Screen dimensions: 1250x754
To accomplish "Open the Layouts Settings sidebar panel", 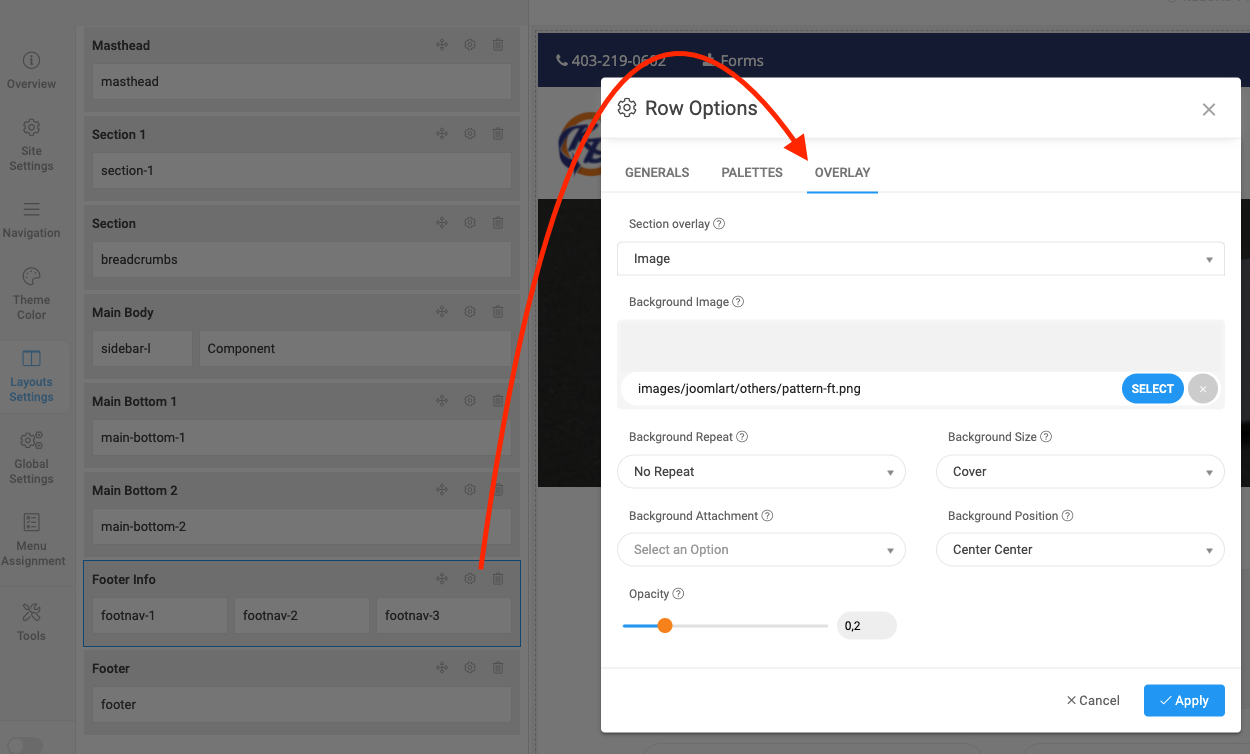I will [32, 374].
